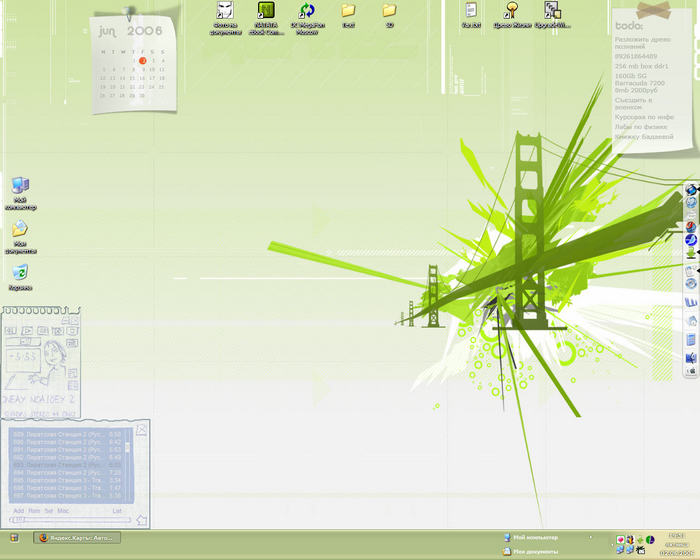The image size is (700, 560).
Task: Click the List button in the playlist
Action: (117, 510)
